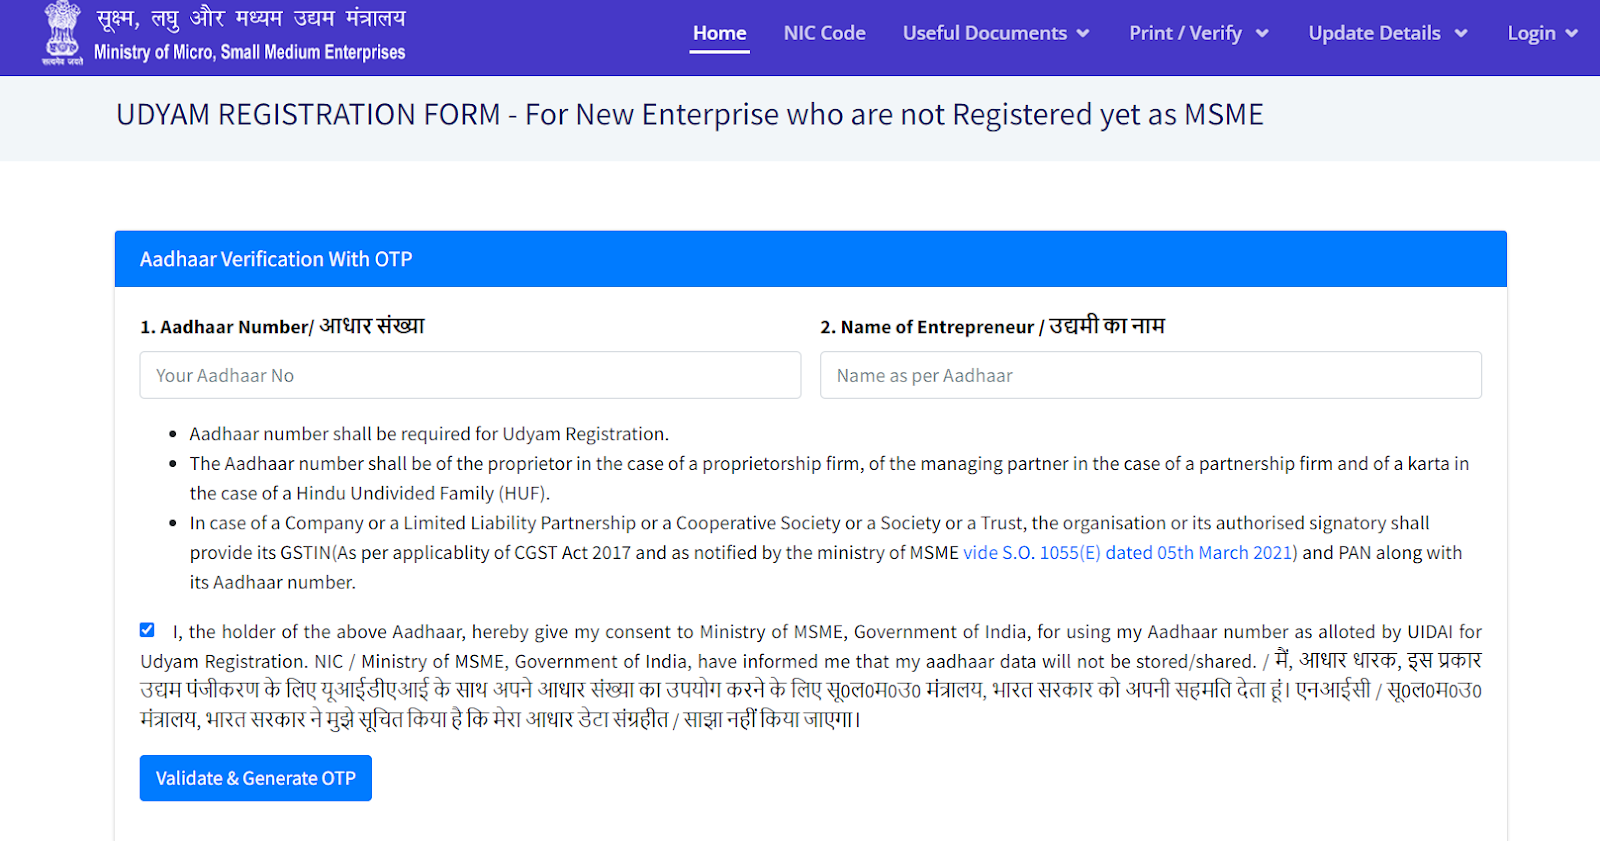Screen dimensions: 1600x841
Task: Open the NIC Code page
Action: (x=825, y=33)
